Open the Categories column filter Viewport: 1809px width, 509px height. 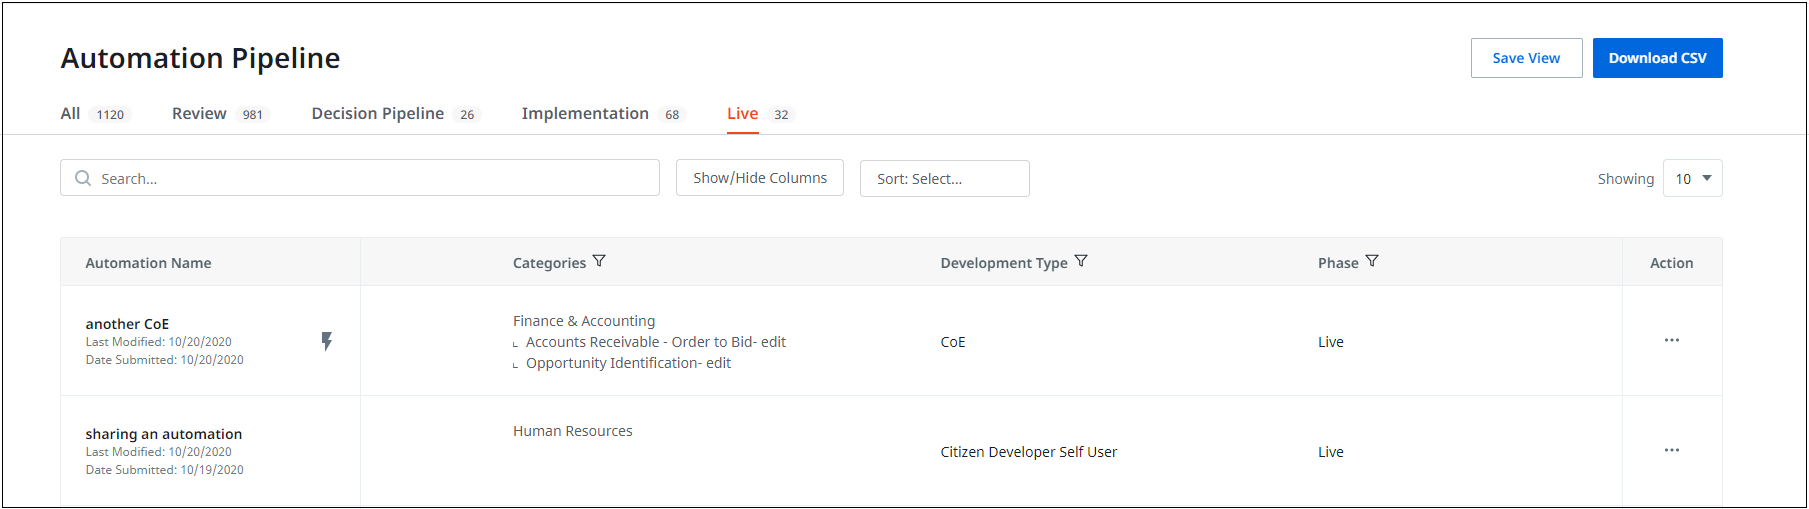[599, 261]
